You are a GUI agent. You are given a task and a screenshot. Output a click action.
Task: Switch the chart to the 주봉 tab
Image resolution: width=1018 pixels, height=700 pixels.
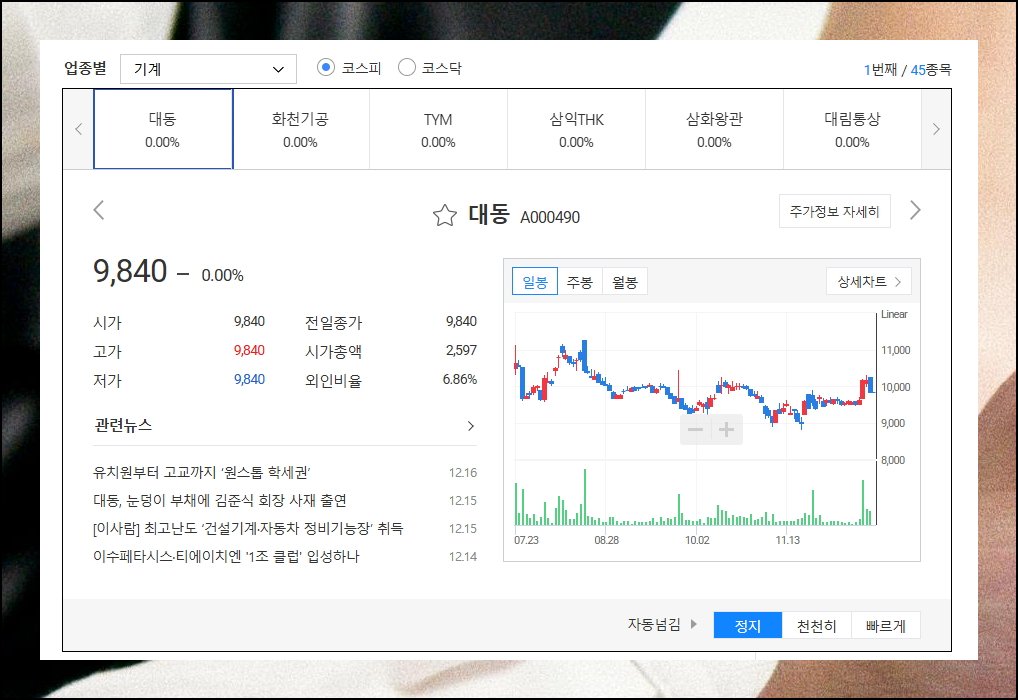pos(580,282)
